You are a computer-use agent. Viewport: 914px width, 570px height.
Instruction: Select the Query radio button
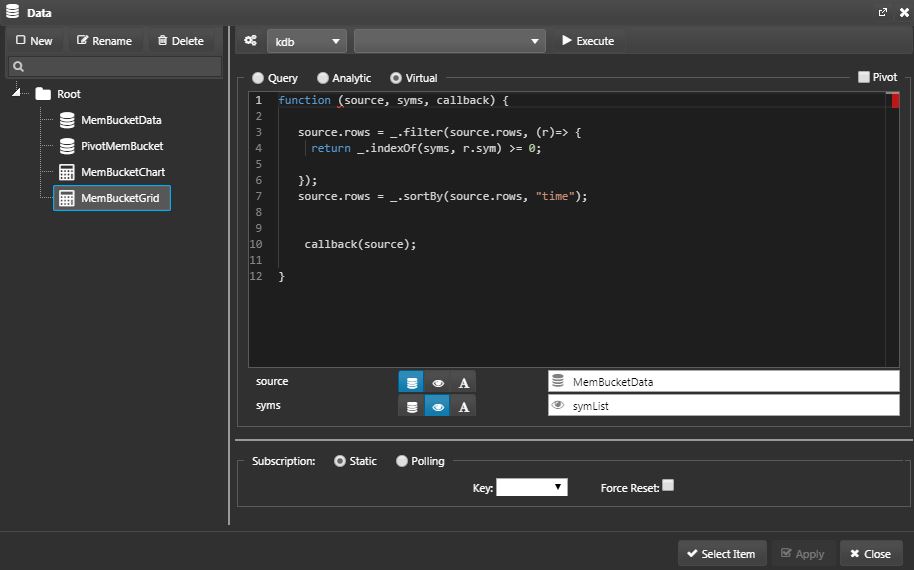click(258, 78)
